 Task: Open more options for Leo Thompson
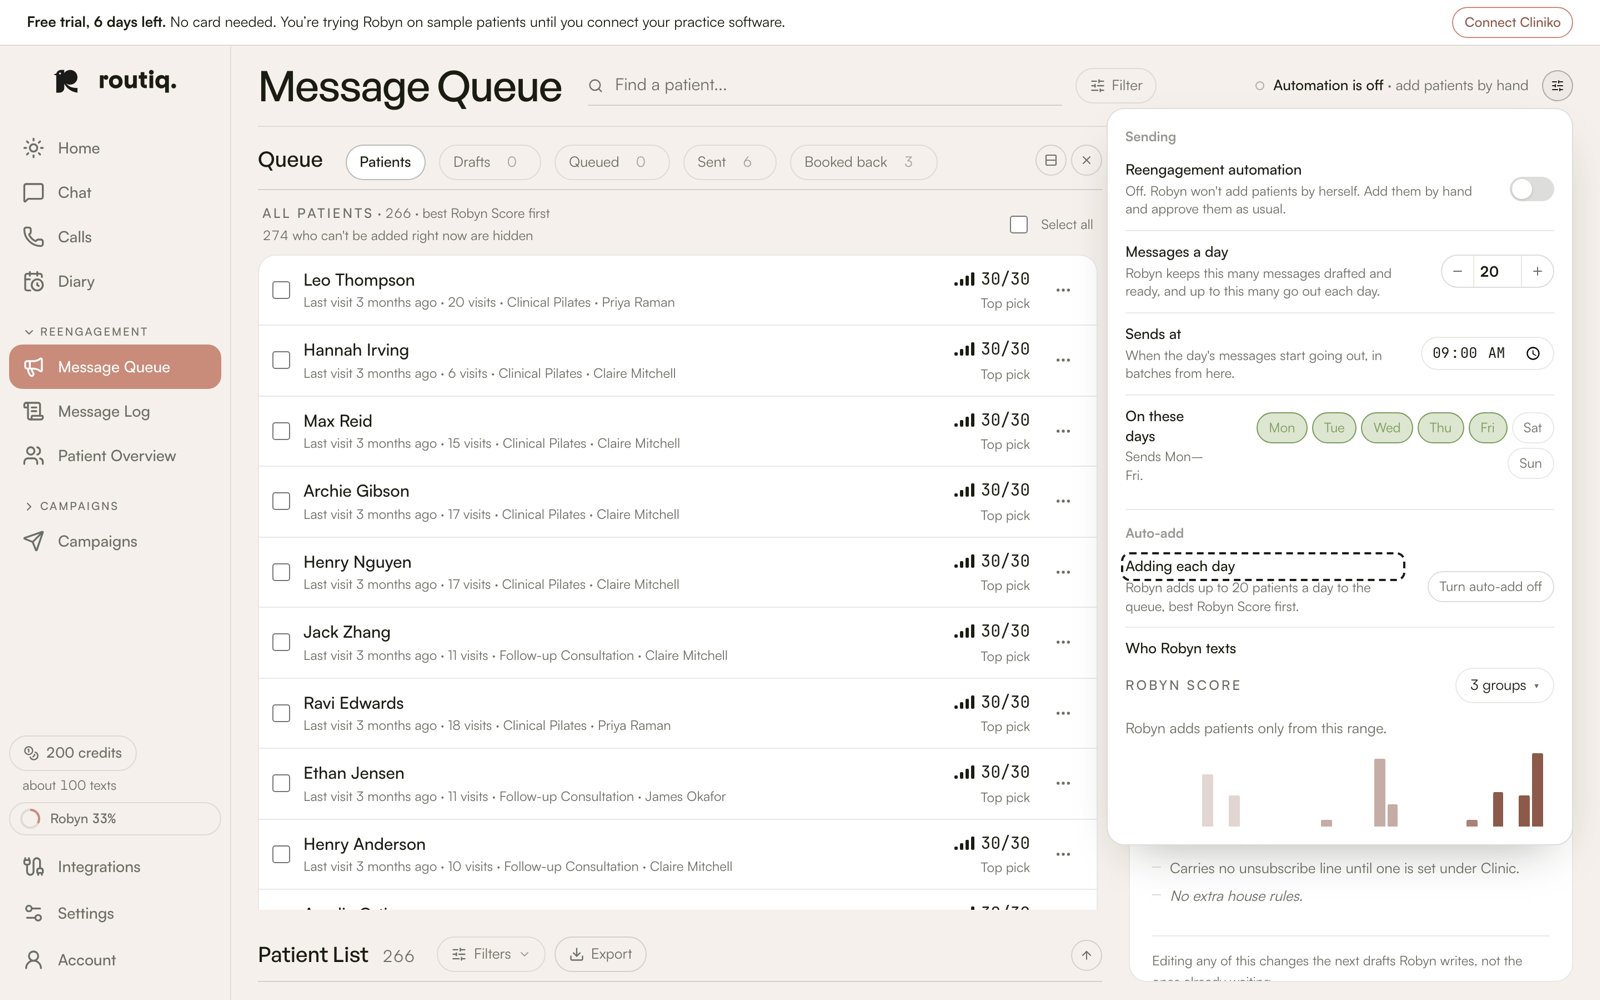point(1063,290)
